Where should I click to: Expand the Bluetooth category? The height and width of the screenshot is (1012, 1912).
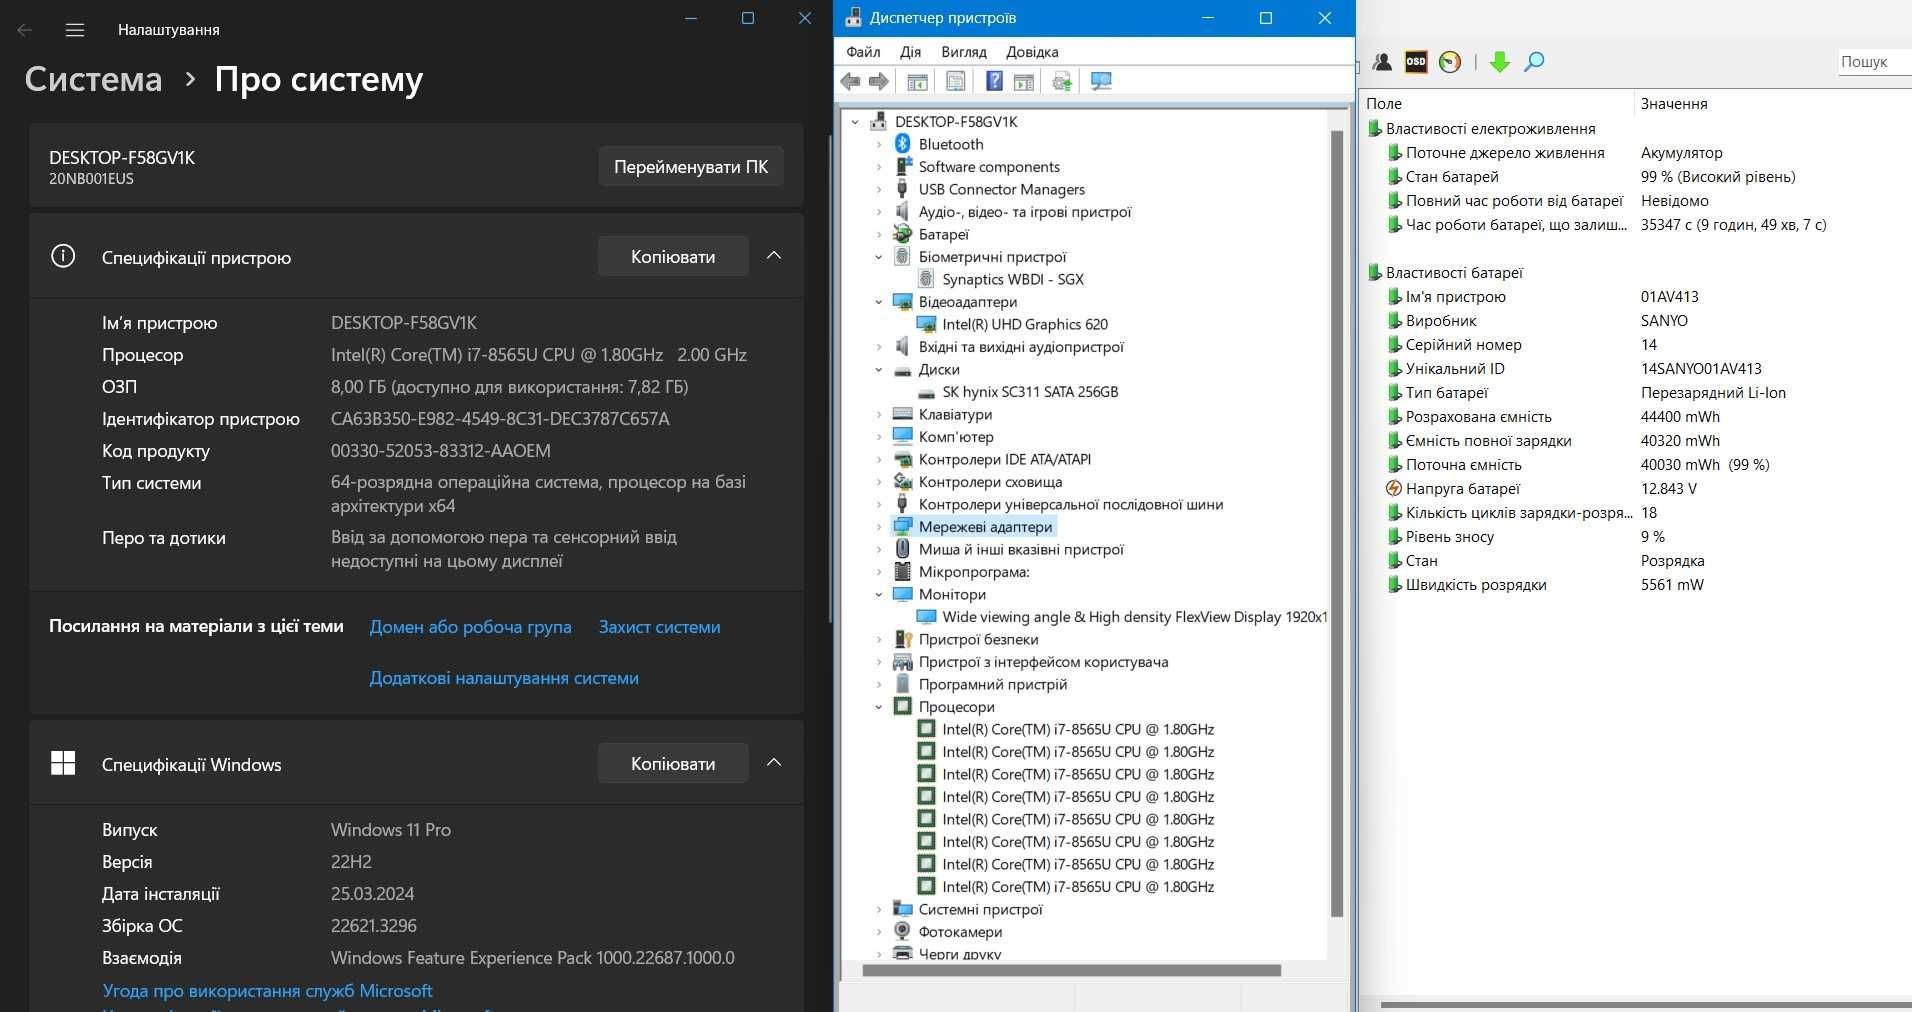tap(879, 144)
